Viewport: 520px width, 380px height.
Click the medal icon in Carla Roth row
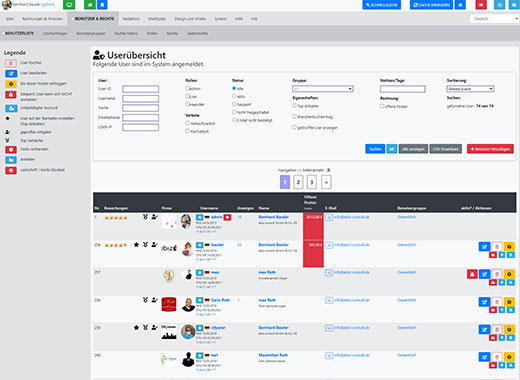tap(145, 300)
